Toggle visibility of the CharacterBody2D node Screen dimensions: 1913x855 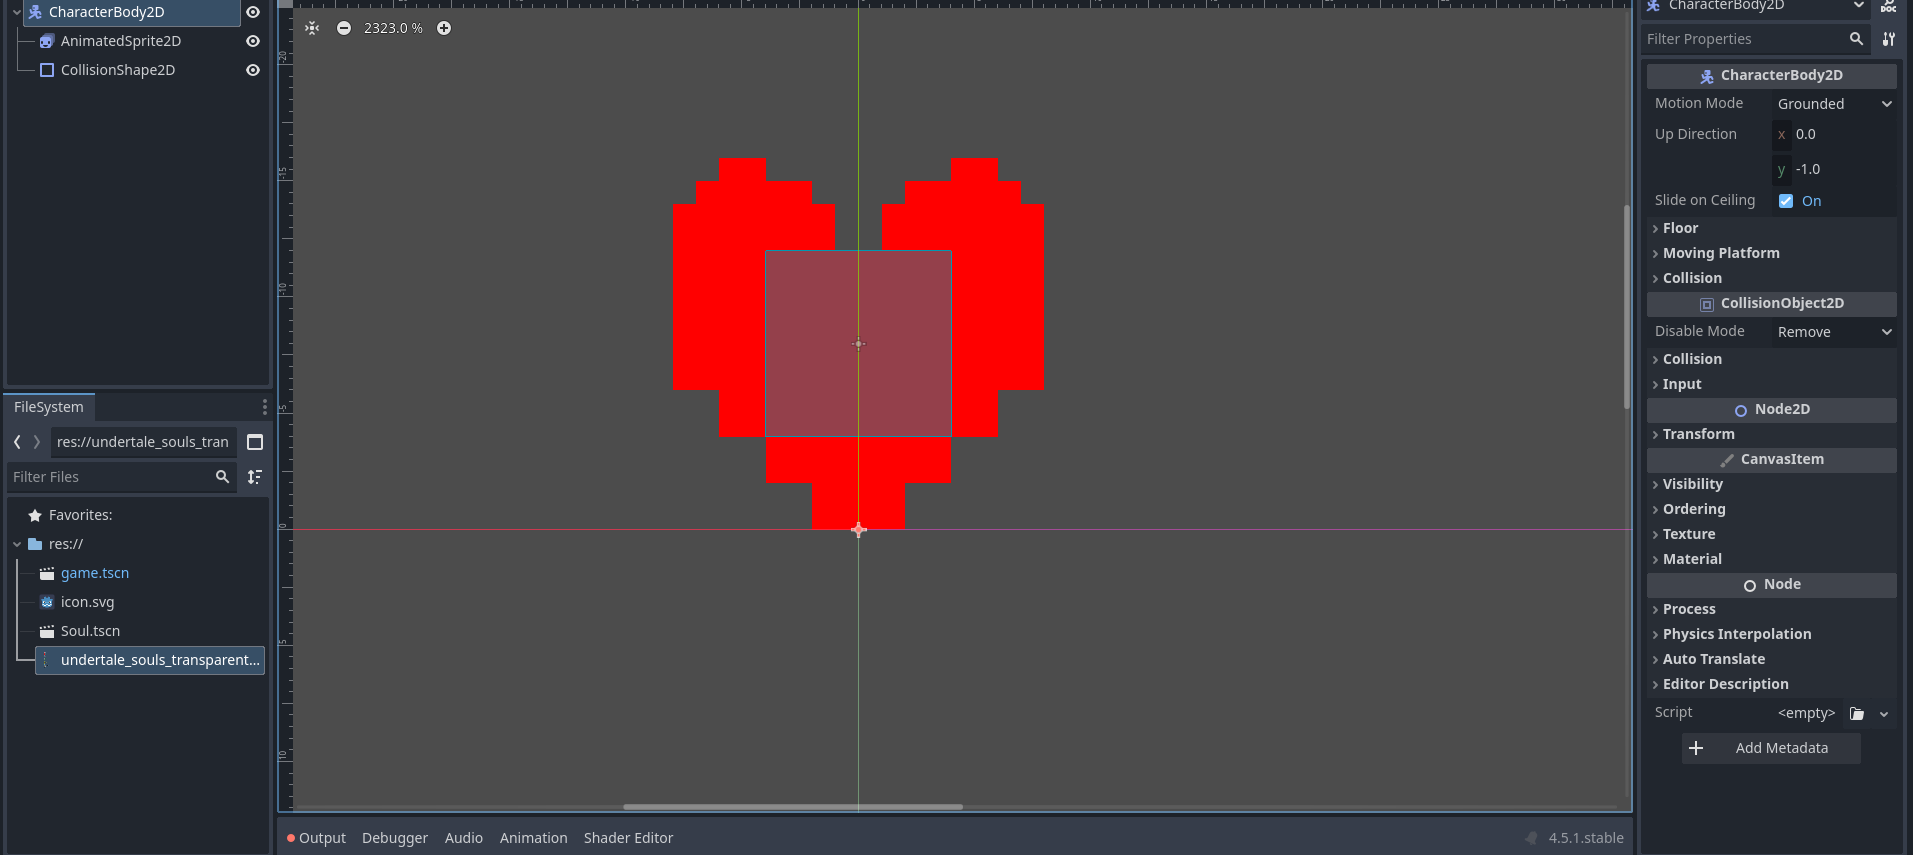(x=253, y=12)
